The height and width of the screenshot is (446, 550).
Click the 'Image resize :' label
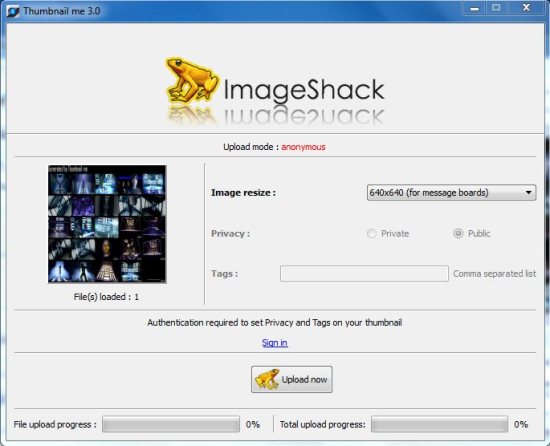coord(243,192)
